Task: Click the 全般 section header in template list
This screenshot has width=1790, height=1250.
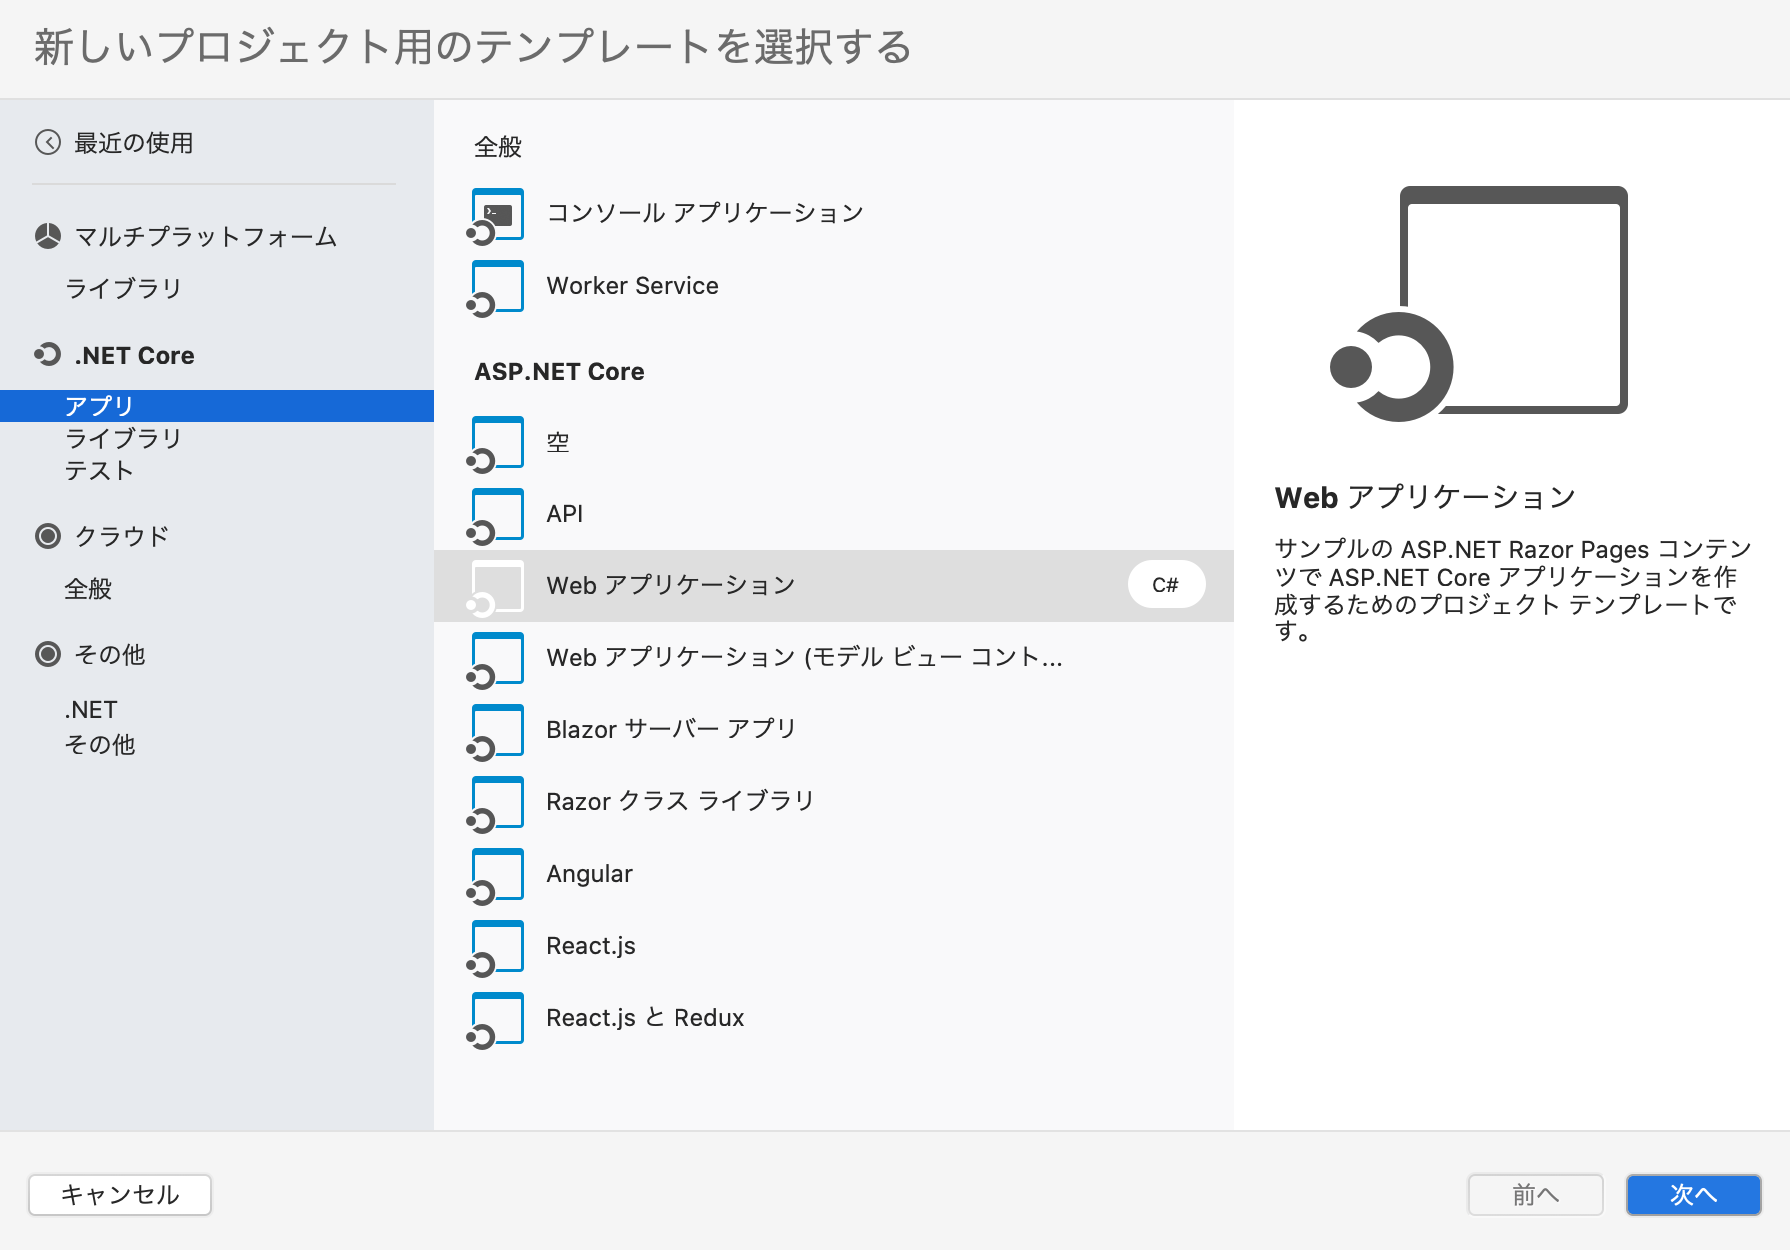Action: pos(498,147)
